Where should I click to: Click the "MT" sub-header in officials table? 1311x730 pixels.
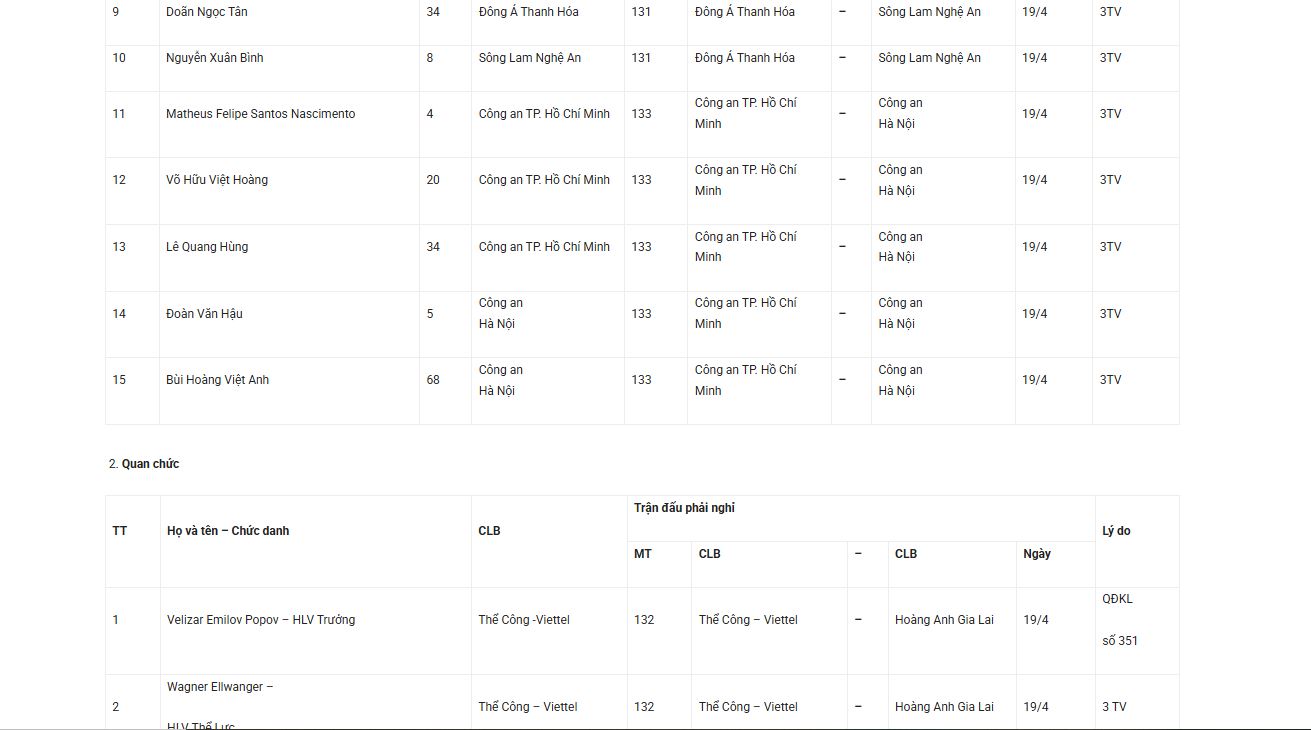(x=643, y=554)
